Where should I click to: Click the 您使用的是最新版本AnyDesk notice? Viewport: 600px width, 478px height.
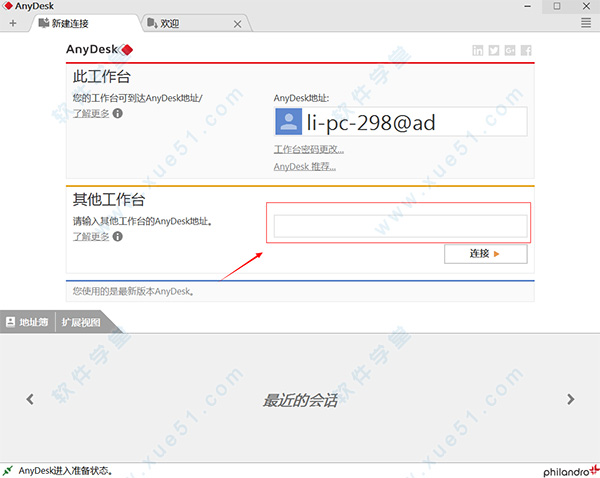point(133,292)
